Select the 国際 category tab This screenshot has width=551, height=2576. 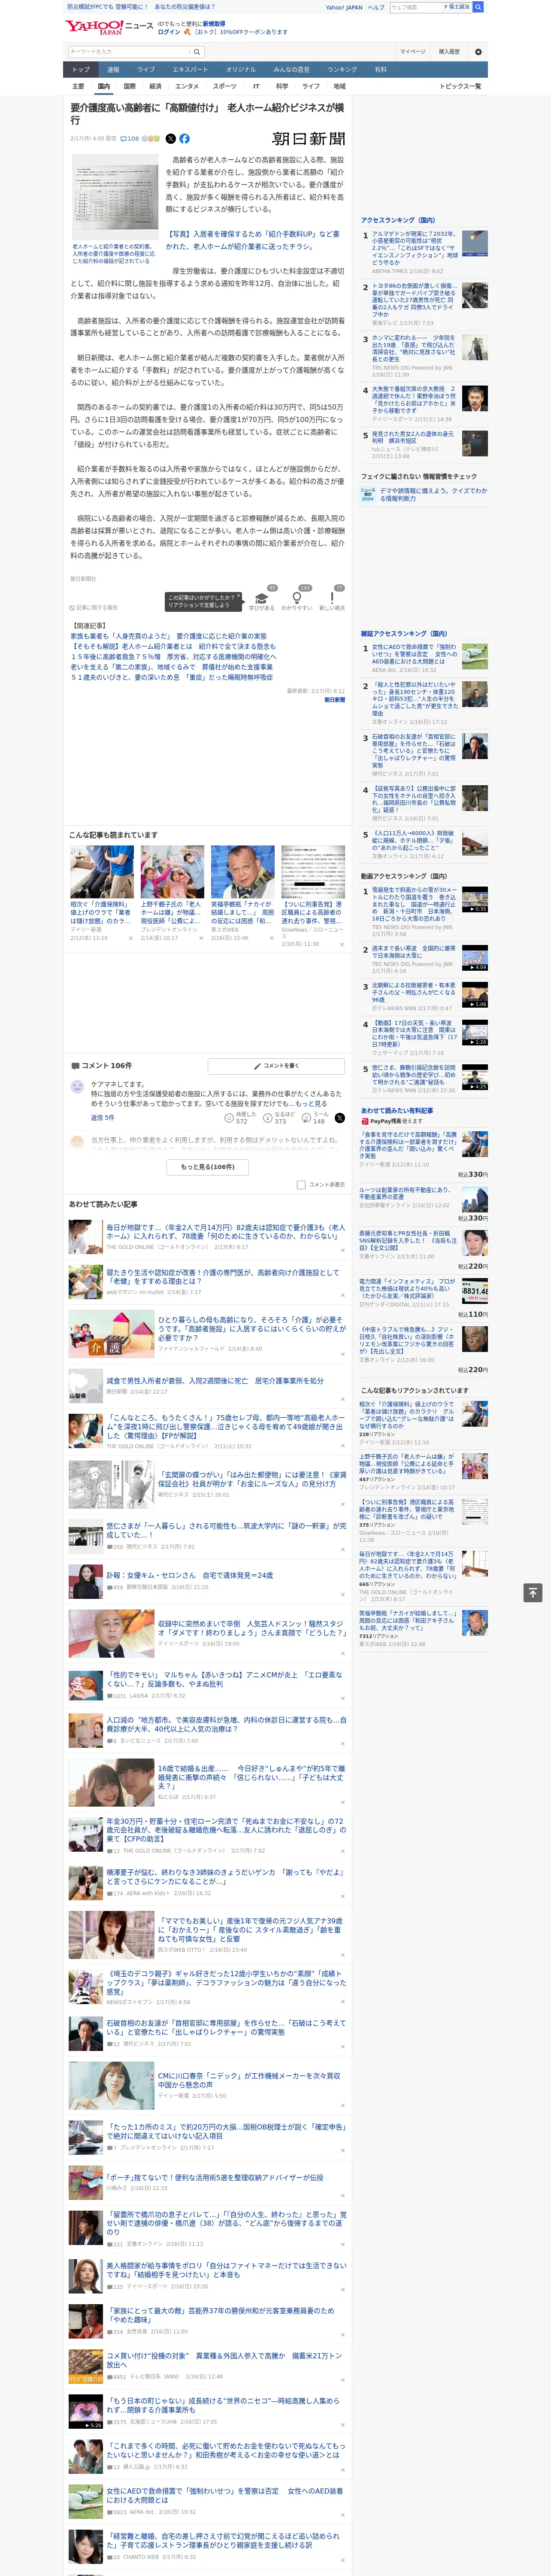pyautogui.click(x=129, y=86)
